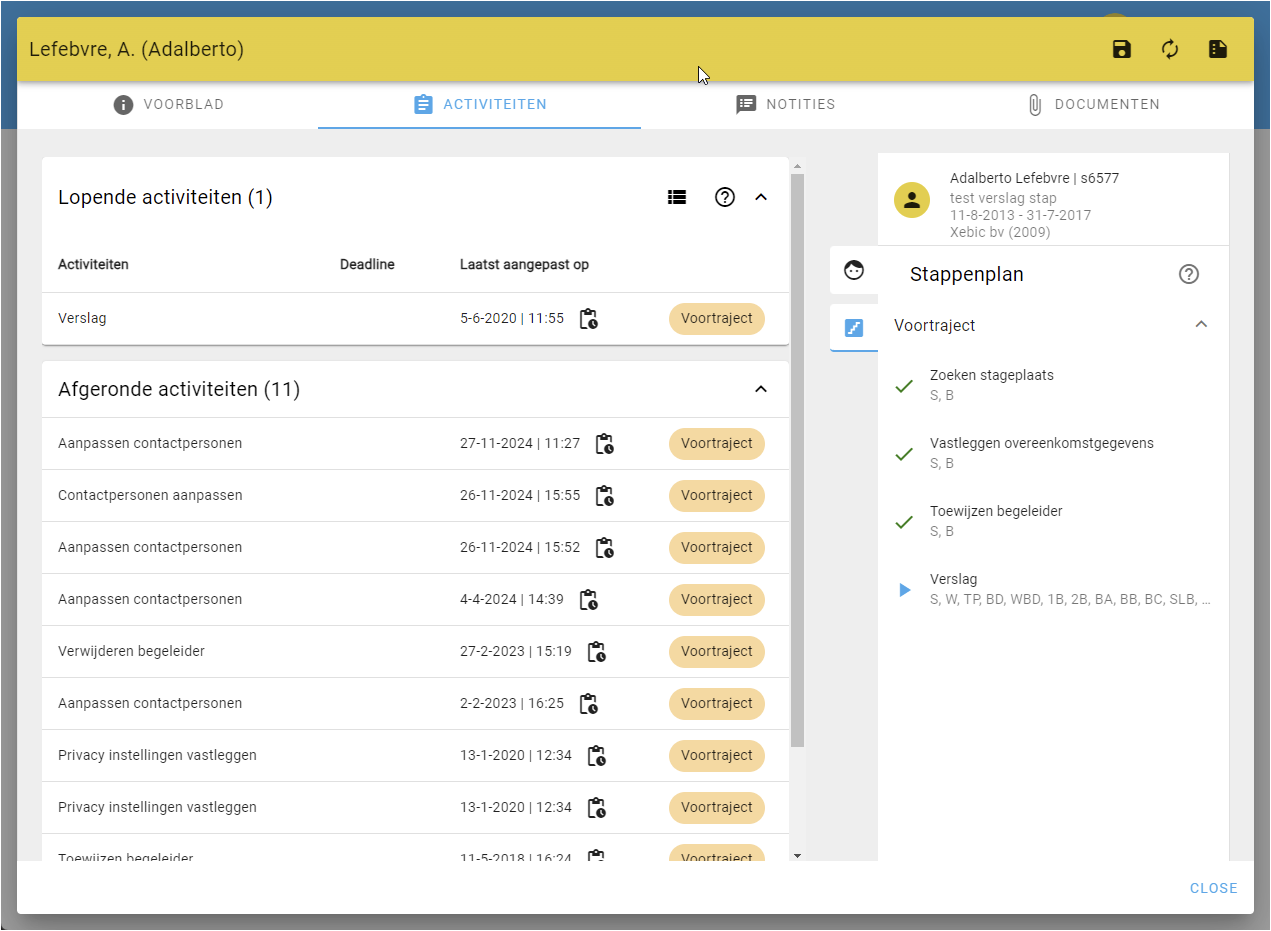Open help icon in Lopende activiteiten header
This screenshot has height=931, width=1271.
point(725,197)
